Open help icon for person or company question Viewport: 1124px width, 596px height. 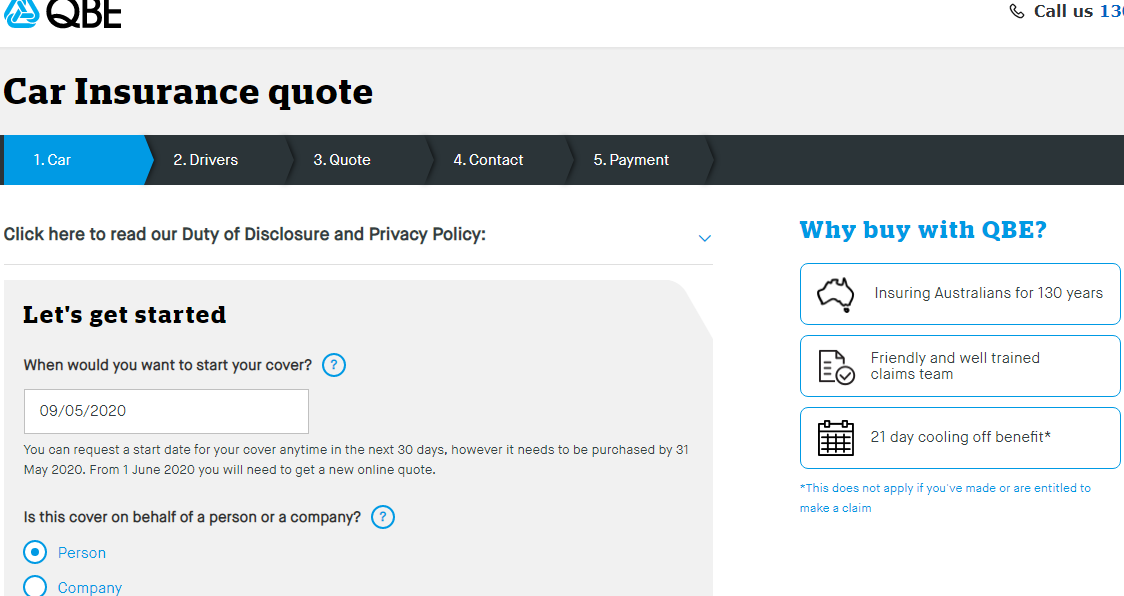tap(383, 517)
